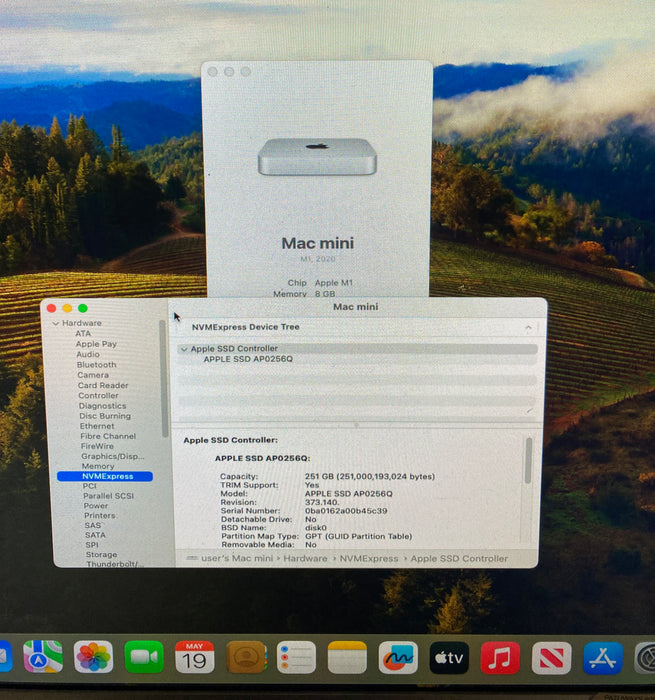Select the APPLE SSD AP0256Q tree row

point(357,359)
